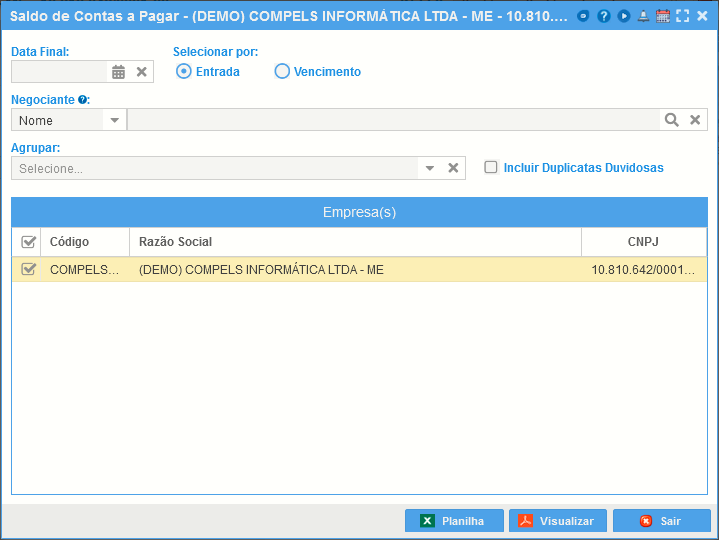This screenshot has width=719, height=540.
Task: Select the row cell COMPELS... code
Action: pos(84,270)
